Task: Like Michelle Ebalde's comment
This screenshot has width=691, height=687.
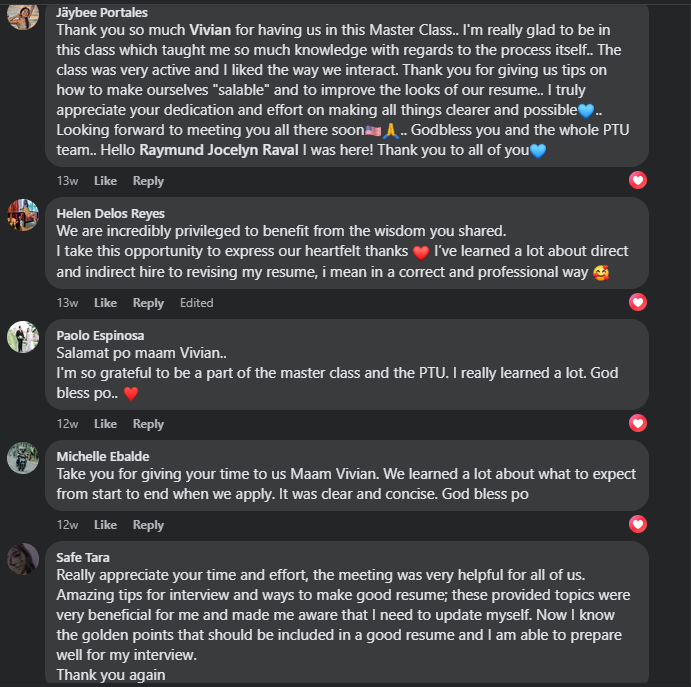Action: 105,525
